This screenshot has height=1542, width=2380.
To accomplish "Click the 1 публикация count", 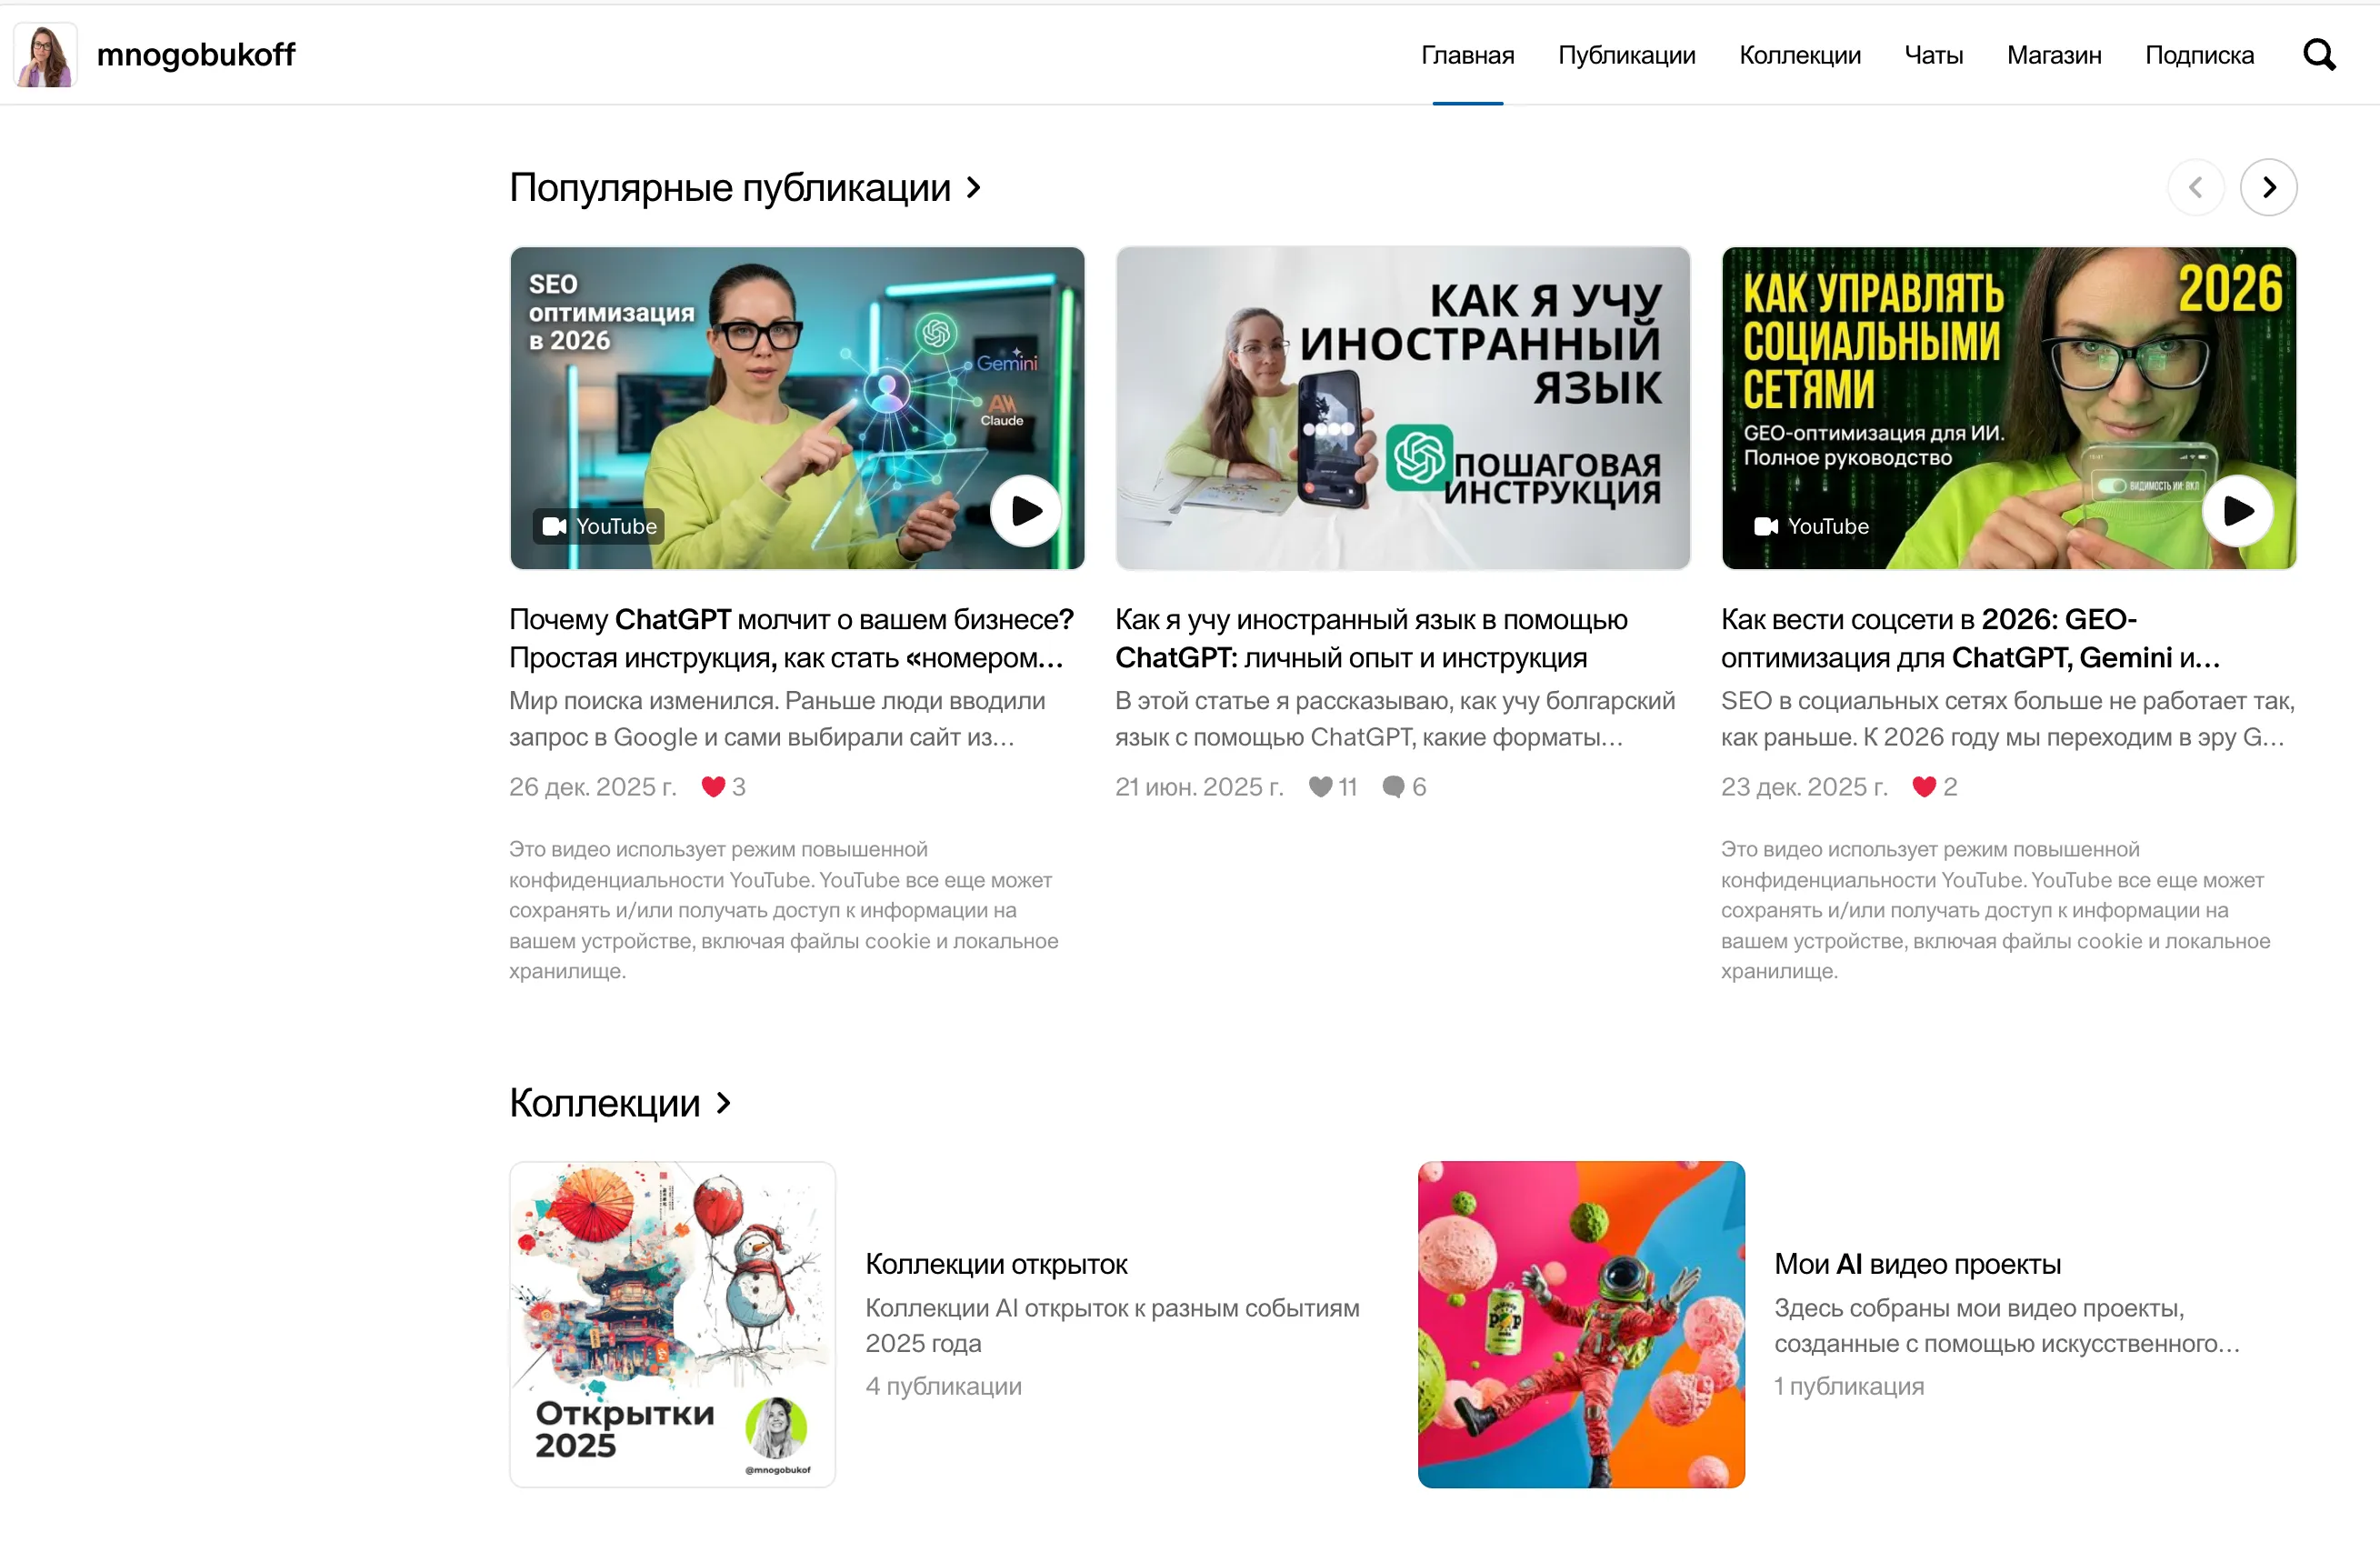I will 1848,1386.
